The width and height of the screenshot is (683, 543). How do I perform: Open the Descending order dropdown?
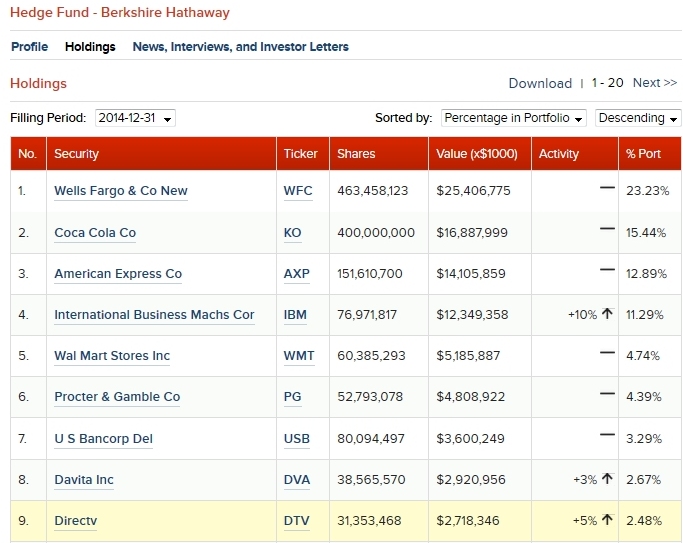pos(638,118)
